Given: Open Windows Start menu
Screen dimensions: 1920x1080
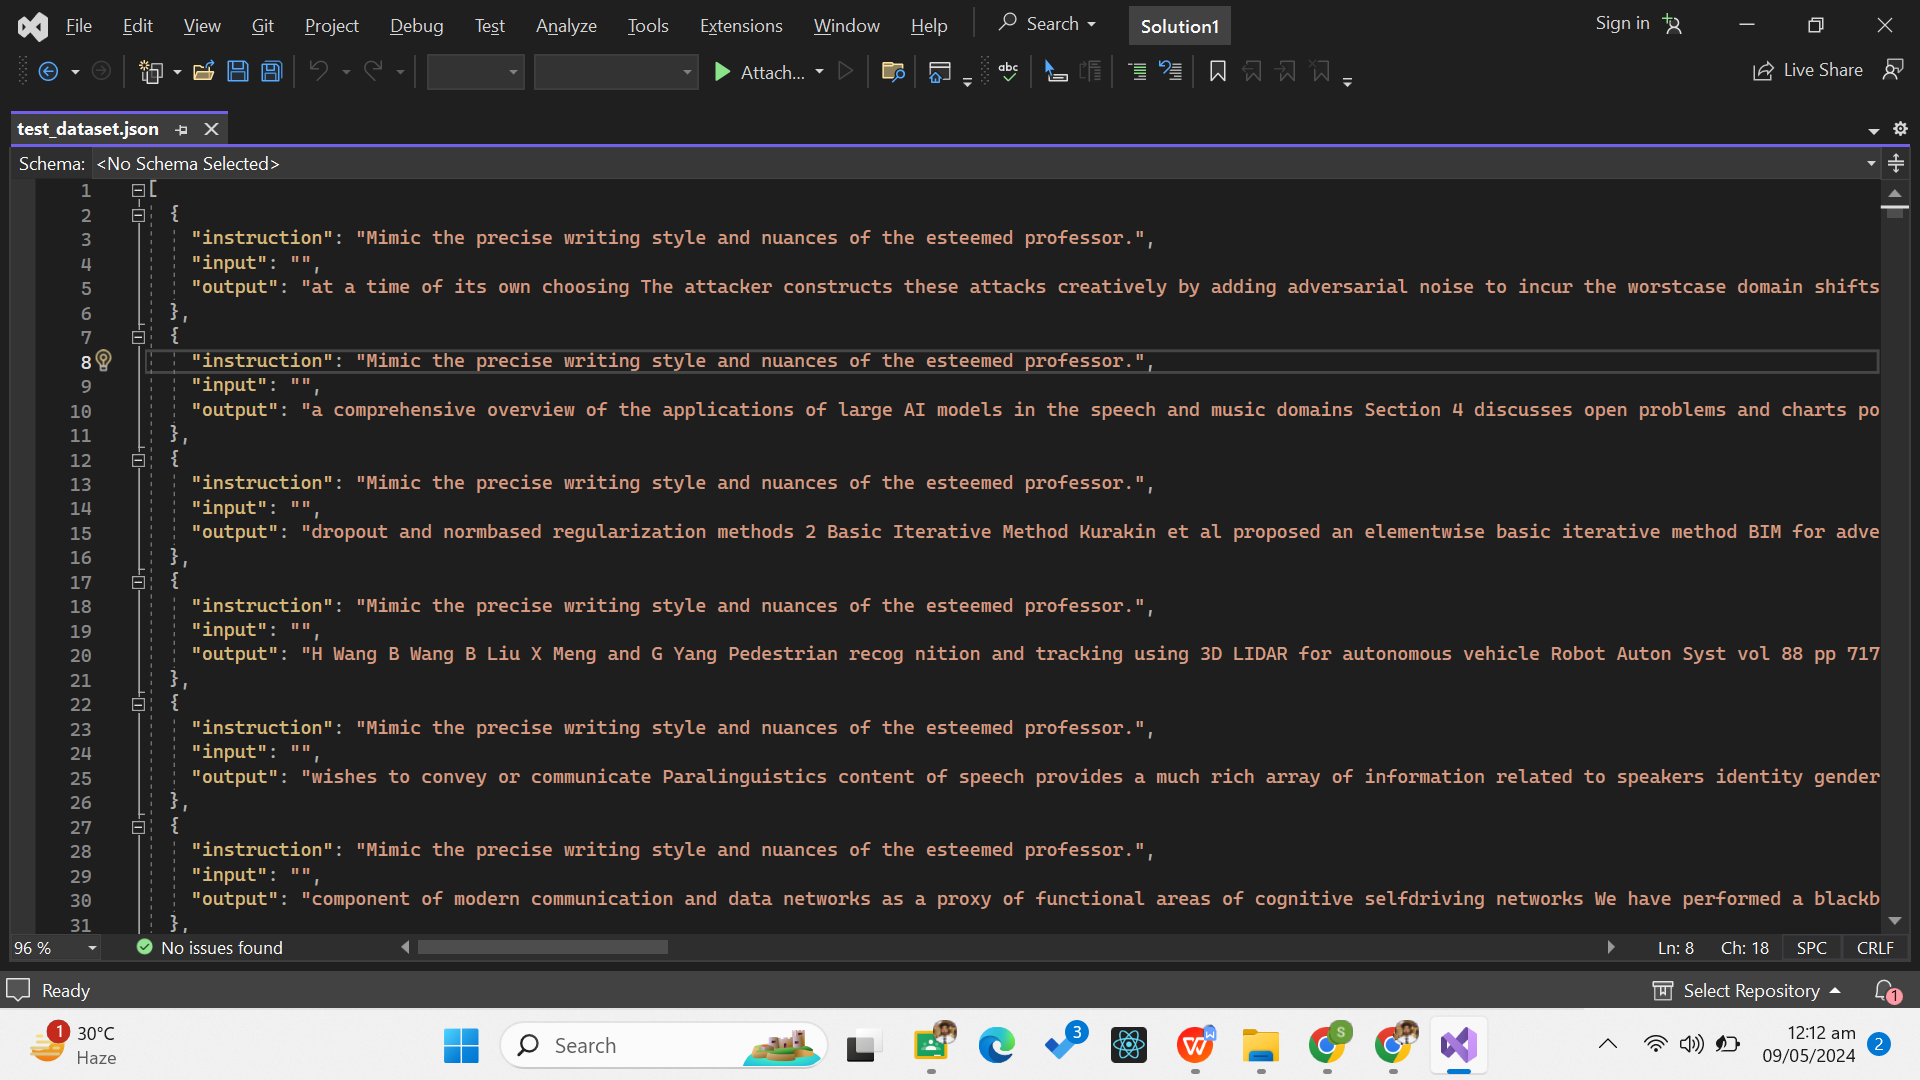Looking at the screenshot, I should [x=461, y=1045].
